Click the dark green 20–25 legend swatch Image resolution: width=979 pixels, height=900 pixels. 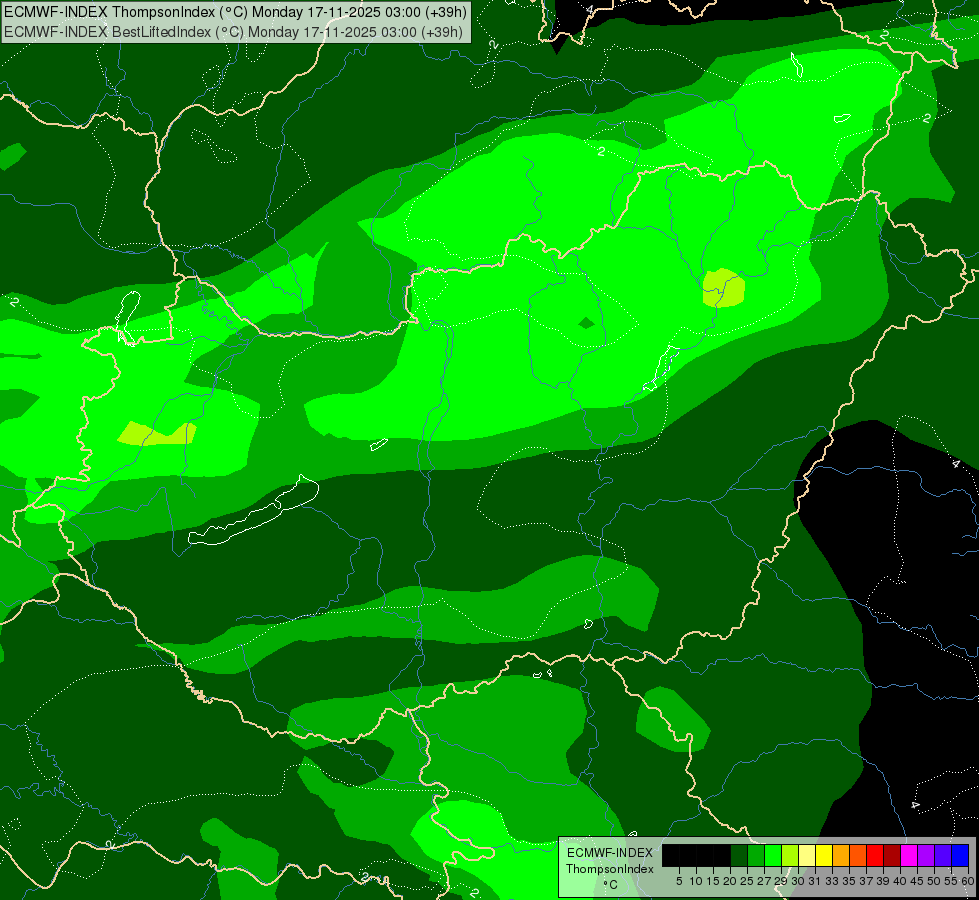point(739,856)
